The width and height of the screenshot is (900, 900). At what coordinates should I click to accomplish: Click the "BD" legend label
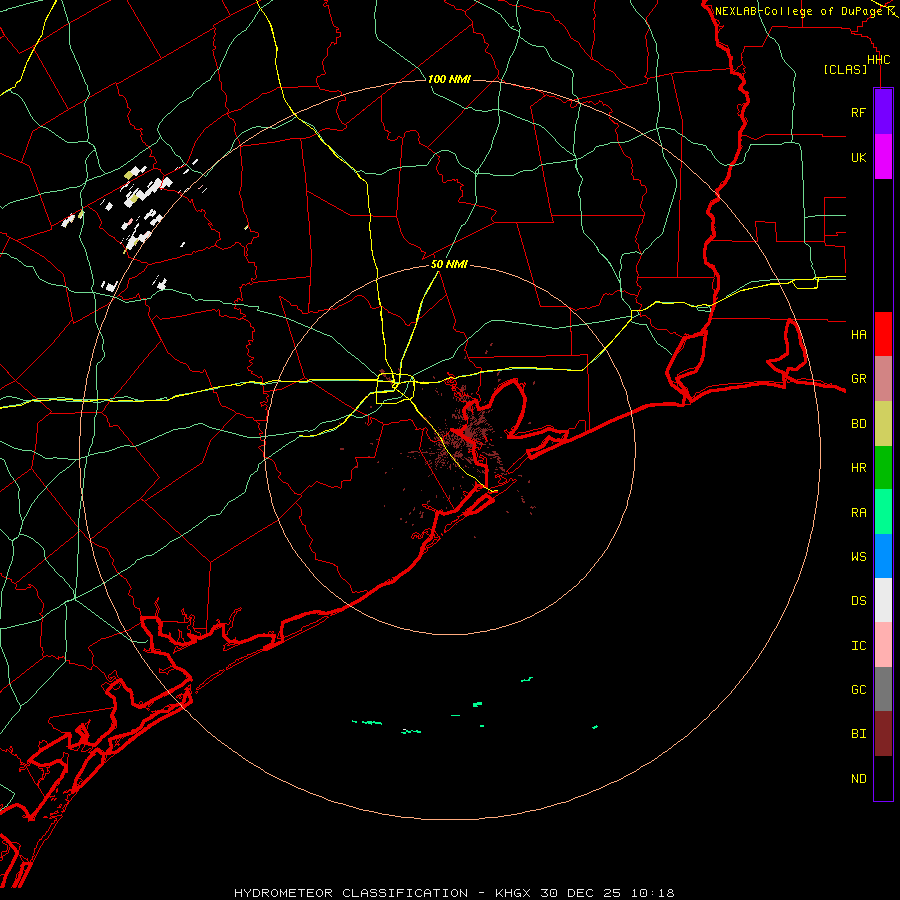point(858,424)
